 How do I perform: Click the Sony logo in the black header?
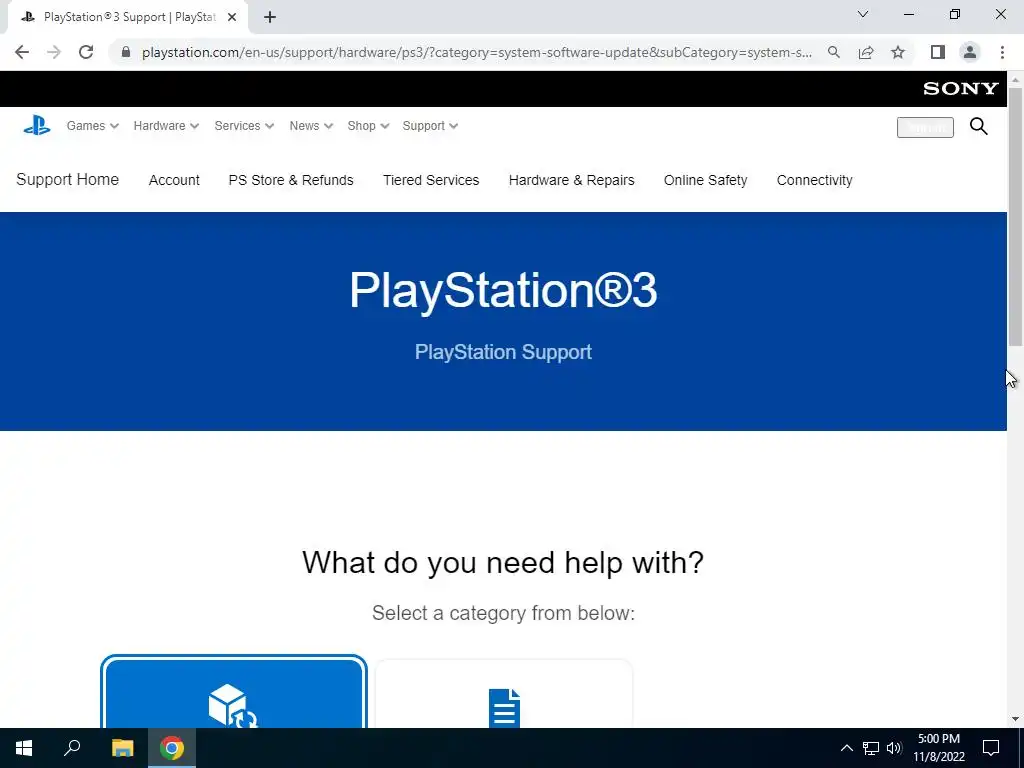(961, 89)
